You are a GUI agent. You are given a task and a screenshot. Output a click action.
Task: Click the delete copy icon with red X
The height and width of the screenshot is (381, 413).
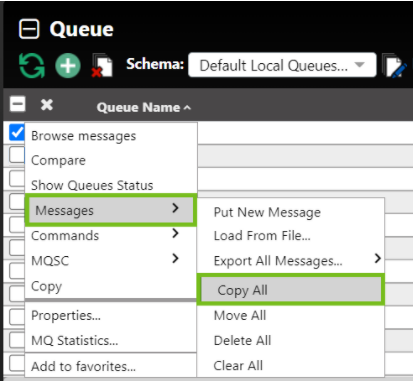click(102, 65)
